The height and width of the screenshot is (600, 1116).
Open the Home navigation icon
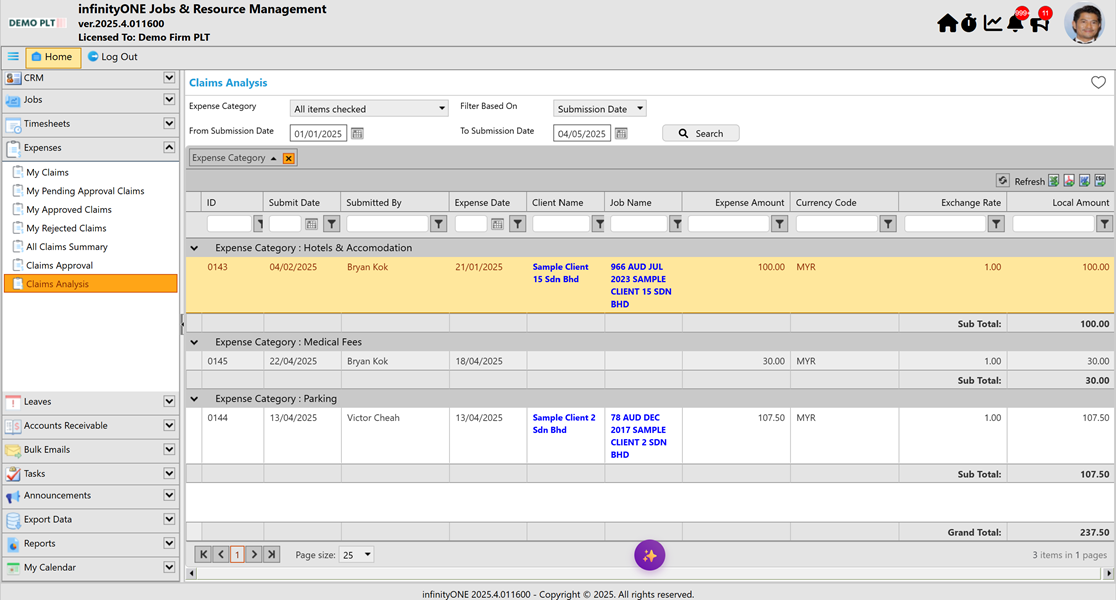947,22
